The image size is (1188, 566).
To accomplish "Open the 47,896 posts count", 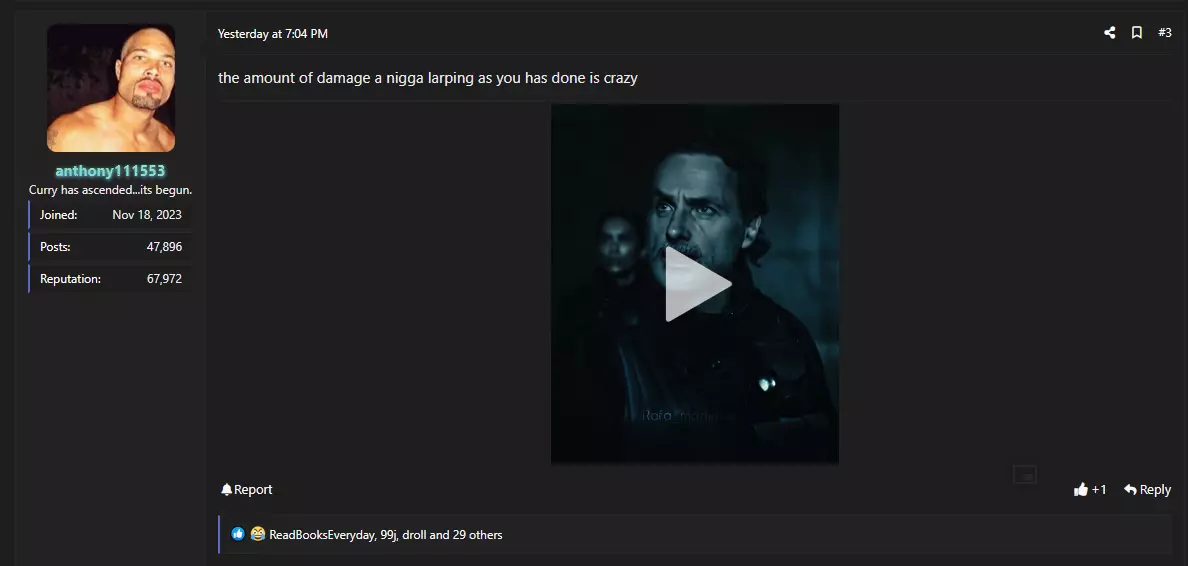I will tap(164, 247).
